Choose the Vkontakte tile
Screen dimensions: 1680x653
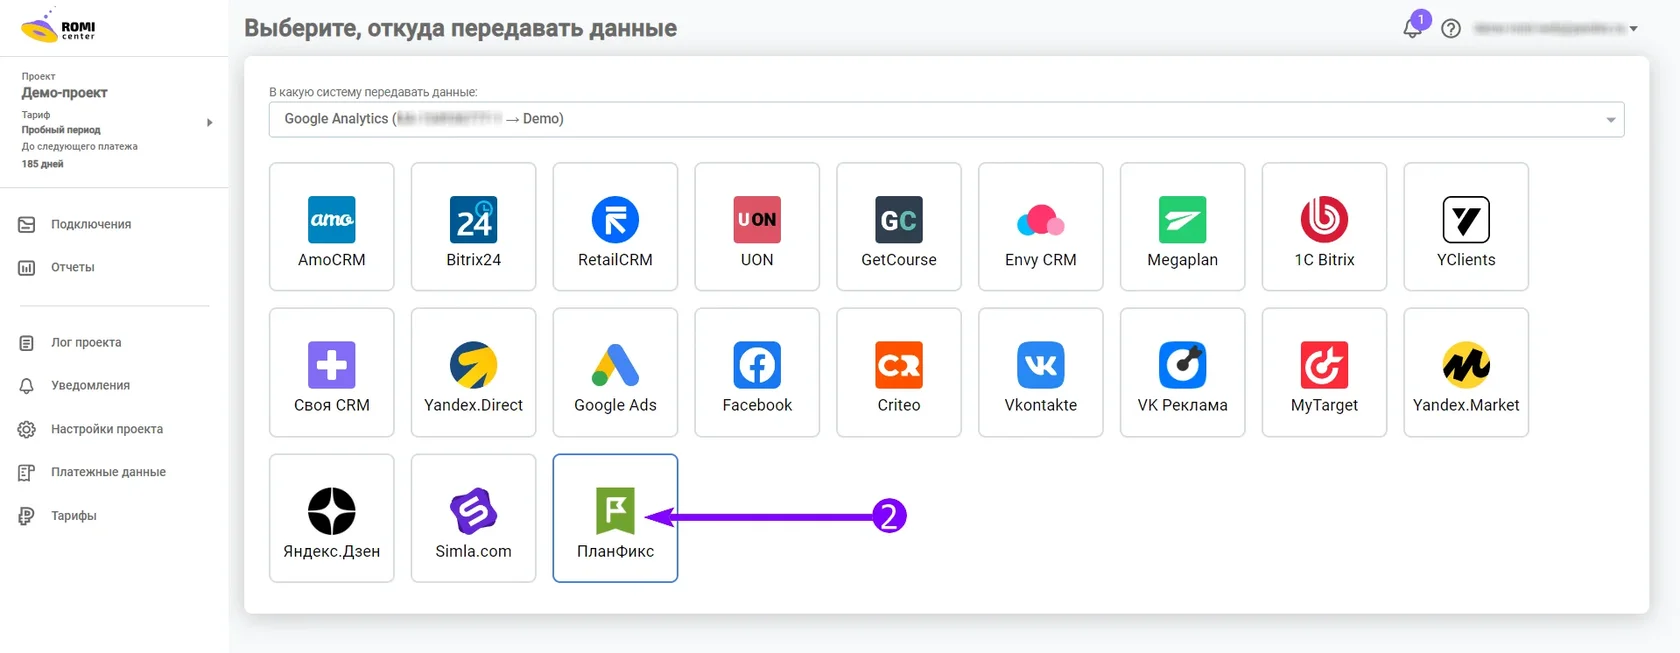[x=1041, y=373]
